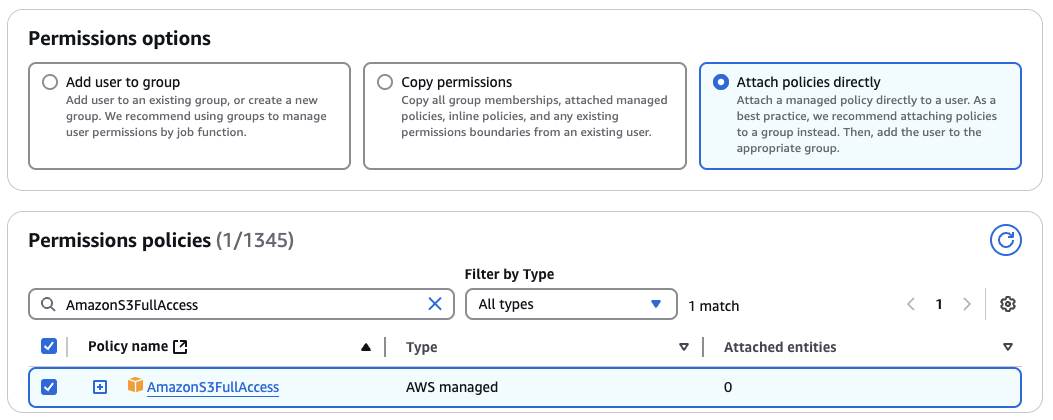Image resolution: width=1053 pixels, height=420 pixels.
Task: Click the external link icon beside Policy name
Action: (180, 347)
